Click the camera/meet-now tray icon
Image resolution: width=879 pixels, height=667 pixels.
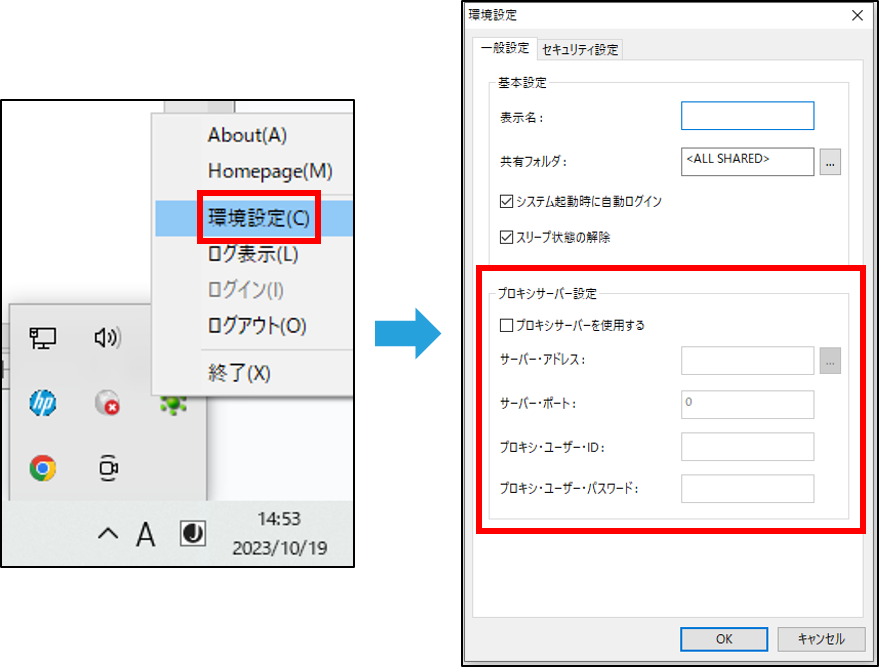(x=108, y=468)
